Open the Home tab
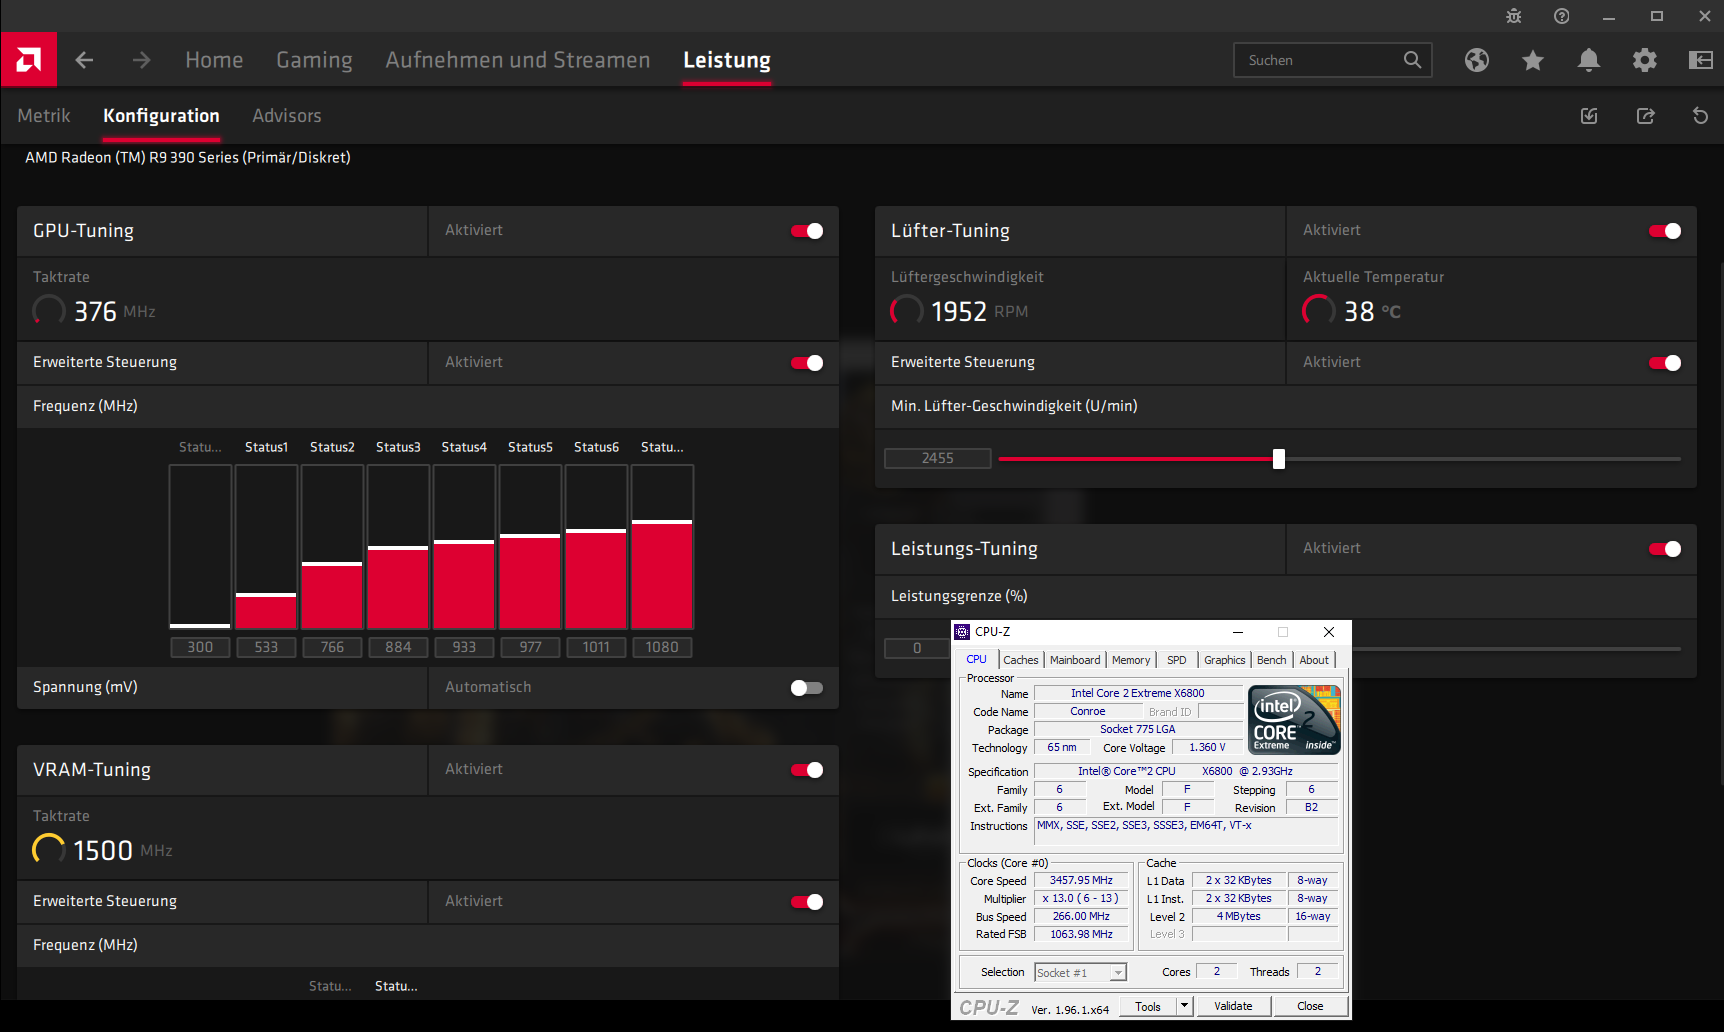Viewport: 1724px width, 1032px height. coord(214,60)
